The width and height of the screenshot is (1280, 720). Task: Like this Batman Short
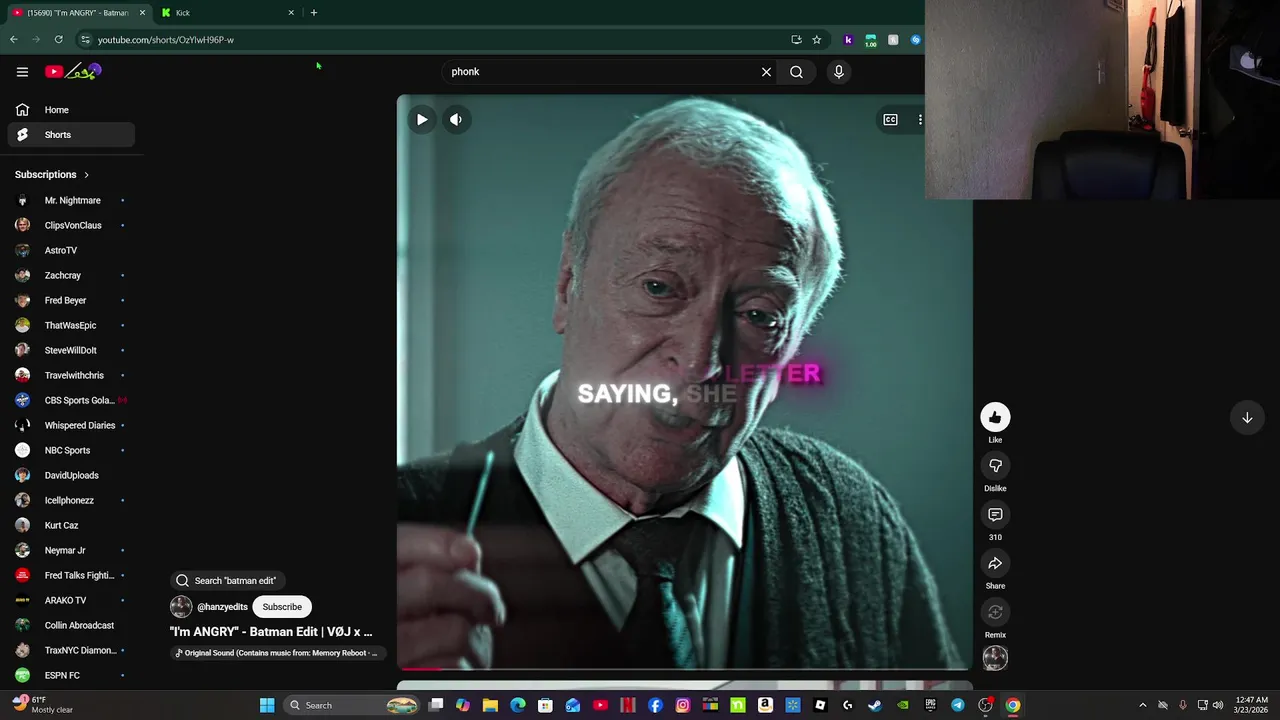[x=995, y=417]
